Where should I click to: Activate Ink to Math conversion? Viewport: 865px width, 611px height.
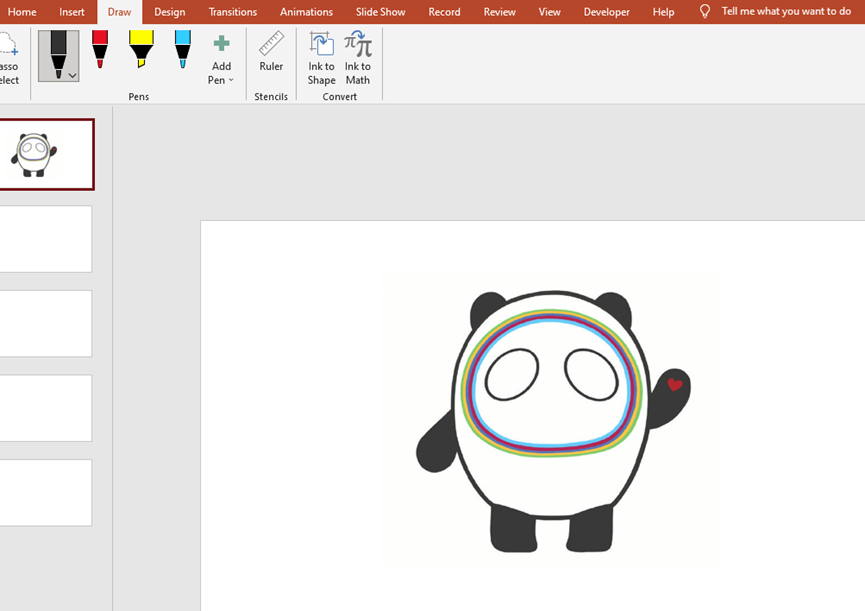click(x=357, y=58)
